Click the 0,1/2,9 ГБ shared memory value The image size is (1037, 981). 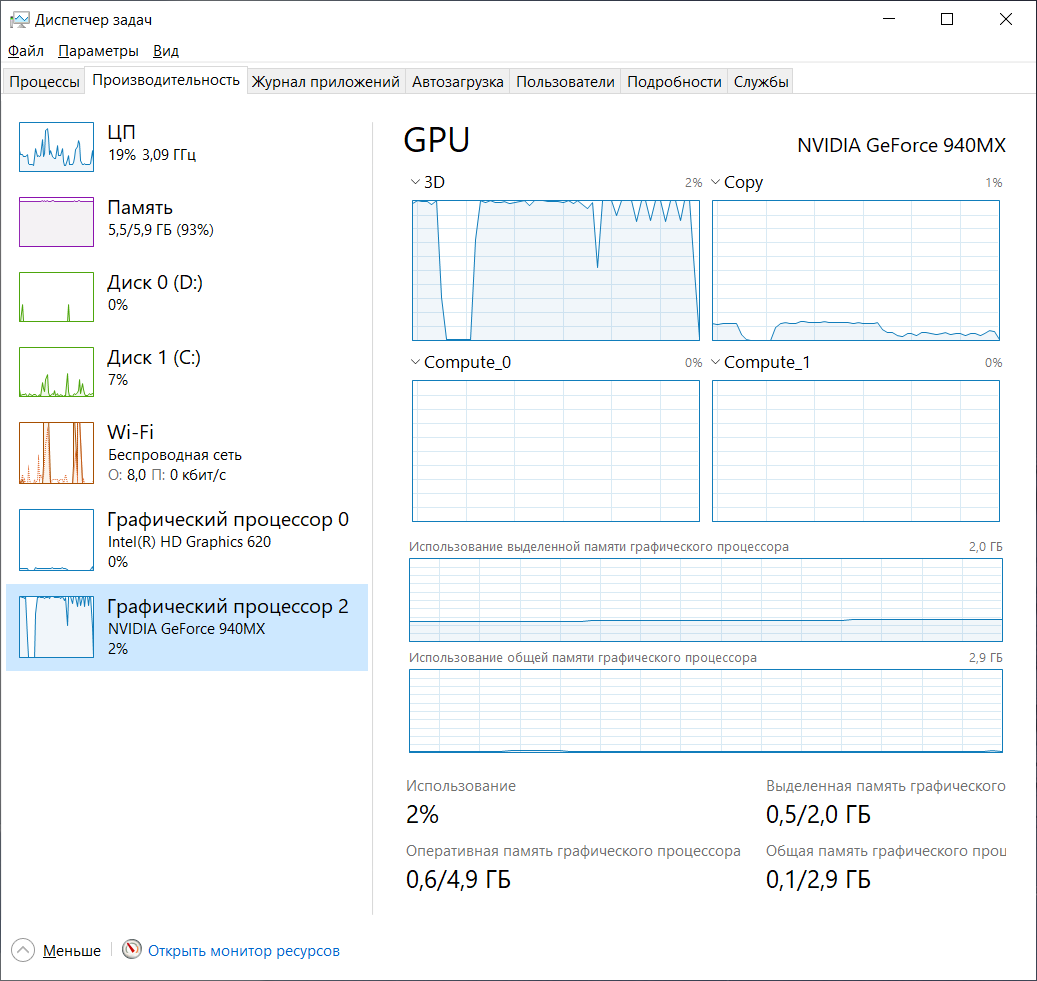point(818,879)
